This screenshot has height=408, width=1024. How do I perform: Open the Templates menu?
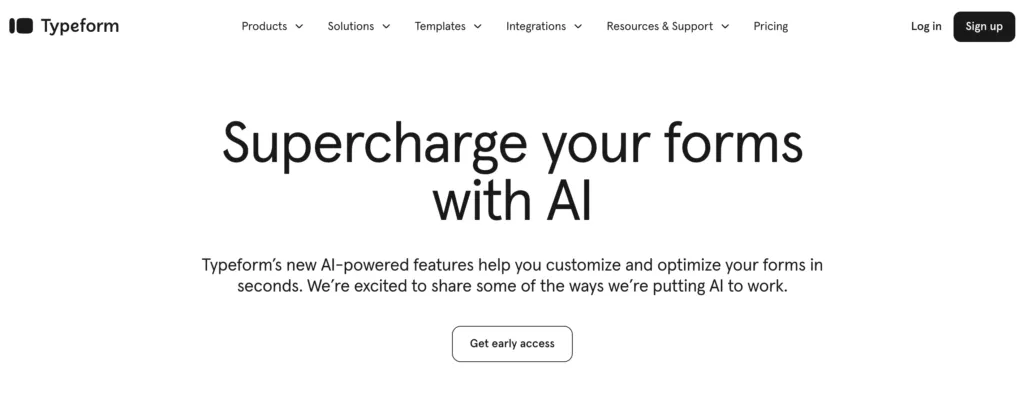(x=440, y=26)
